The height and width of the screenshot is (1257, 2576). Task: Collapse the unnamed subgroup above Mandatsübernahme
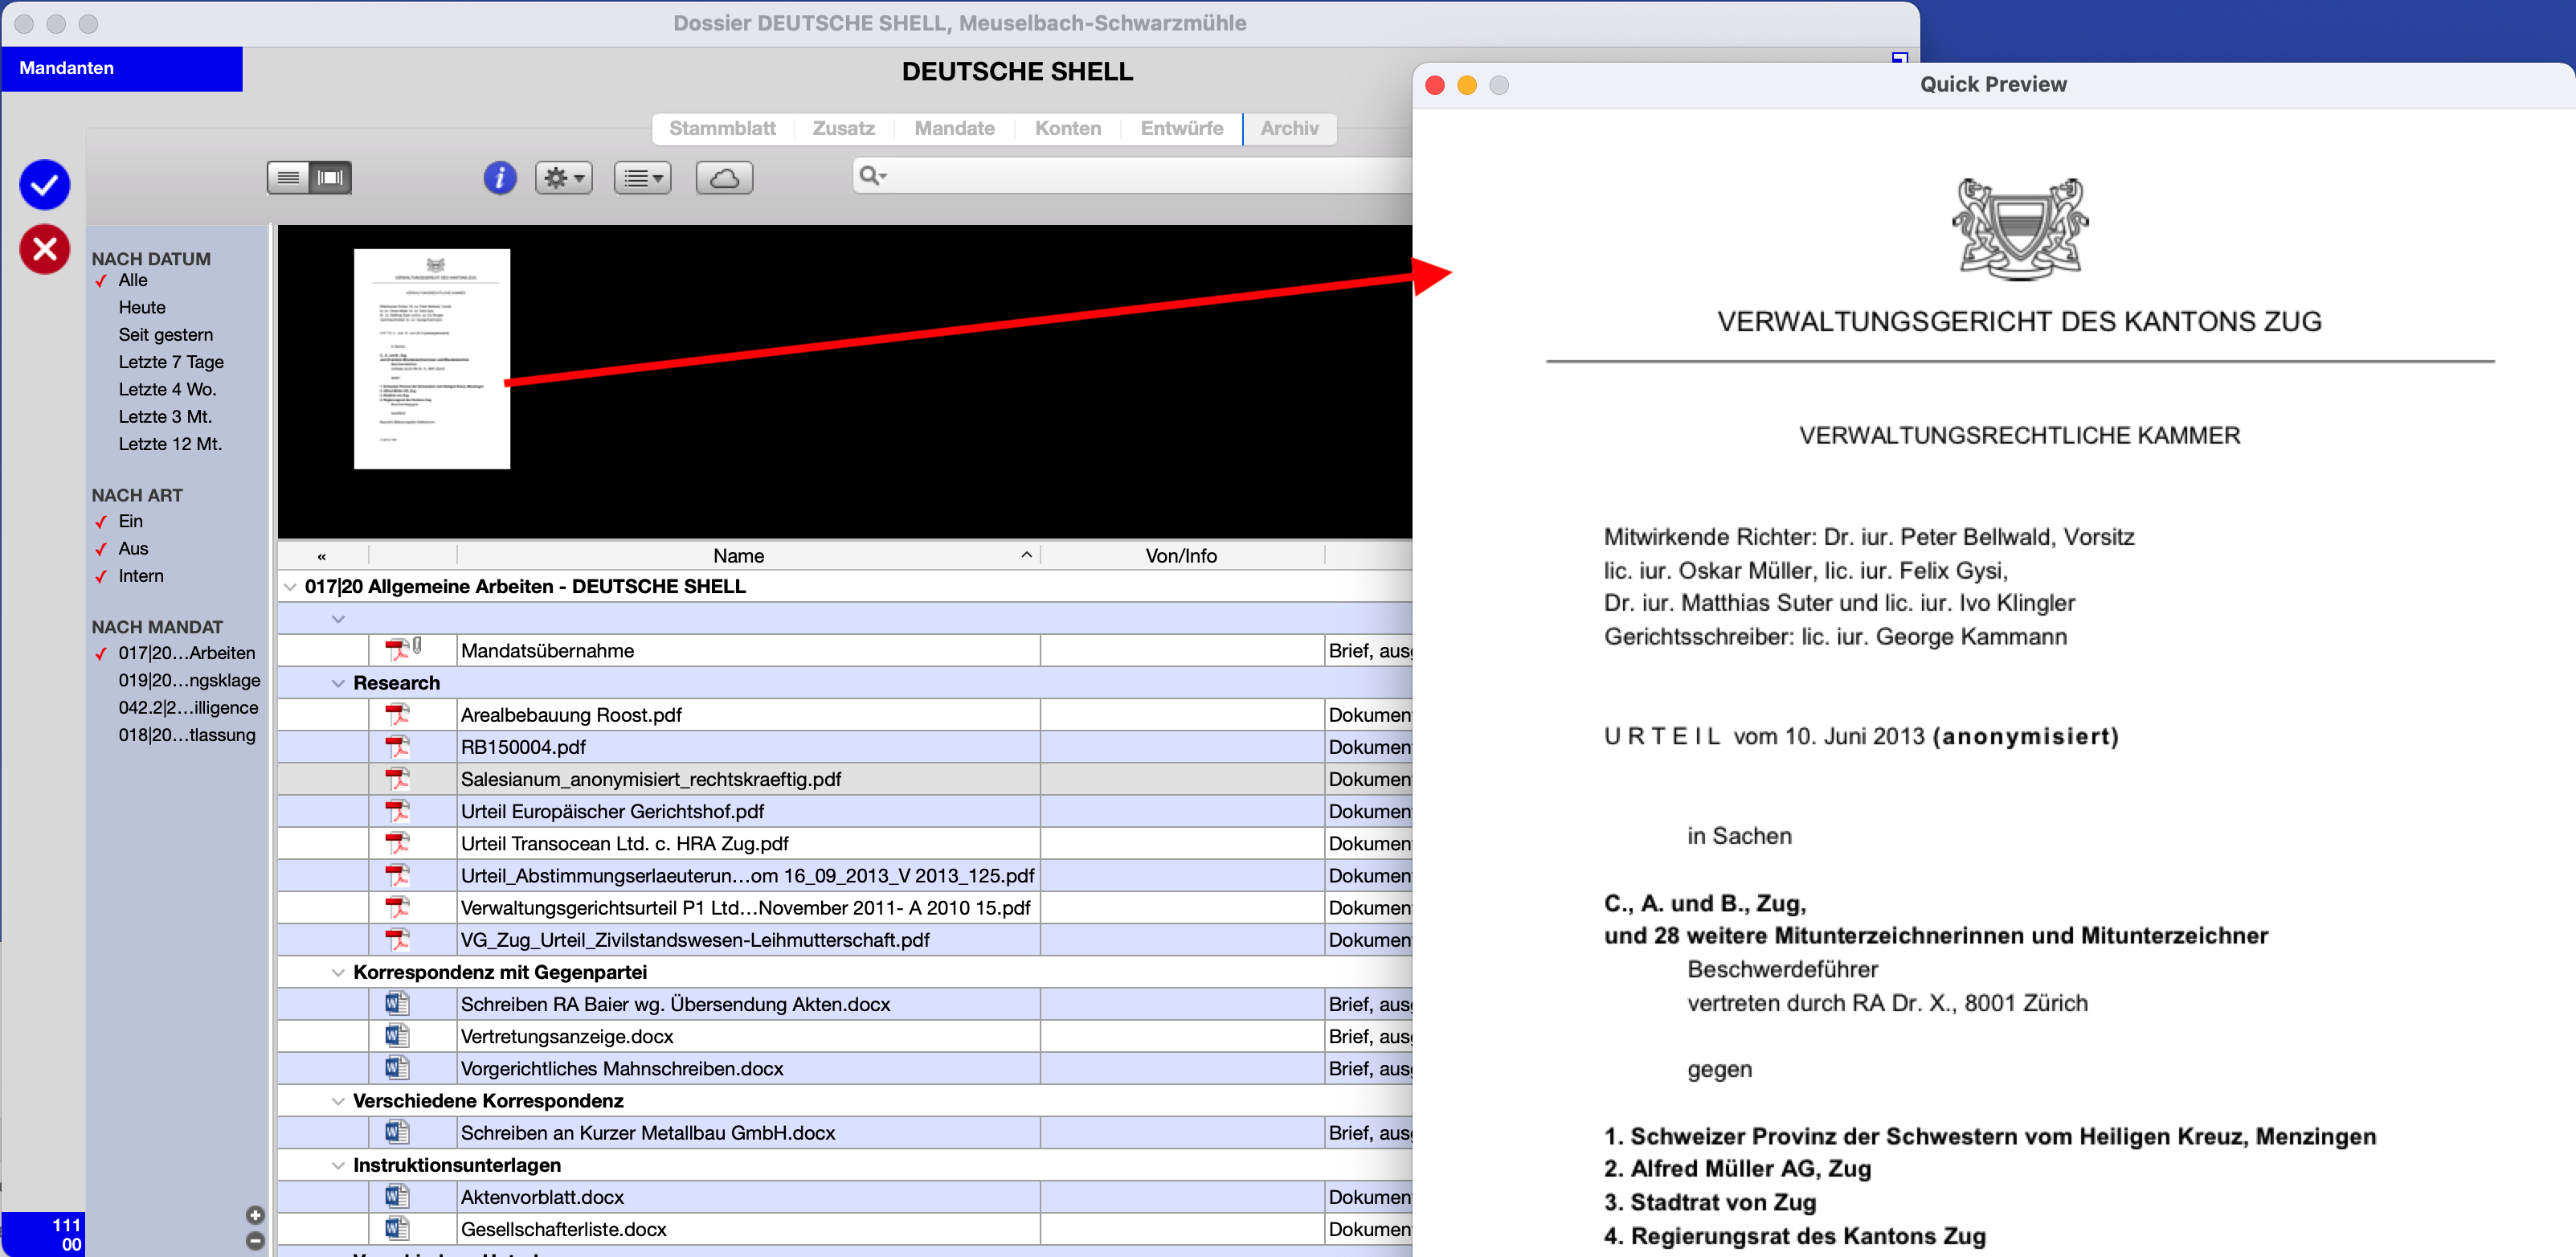point(338,618)
